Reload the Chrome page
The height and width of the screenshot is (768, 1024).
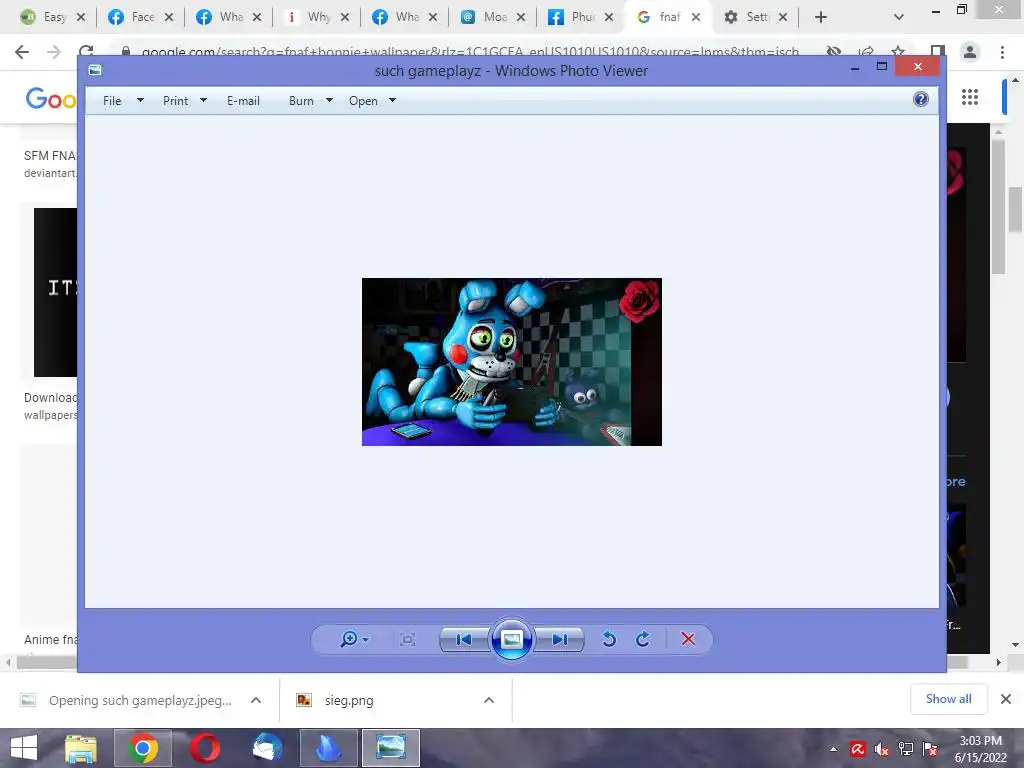[x=86, y=52]
